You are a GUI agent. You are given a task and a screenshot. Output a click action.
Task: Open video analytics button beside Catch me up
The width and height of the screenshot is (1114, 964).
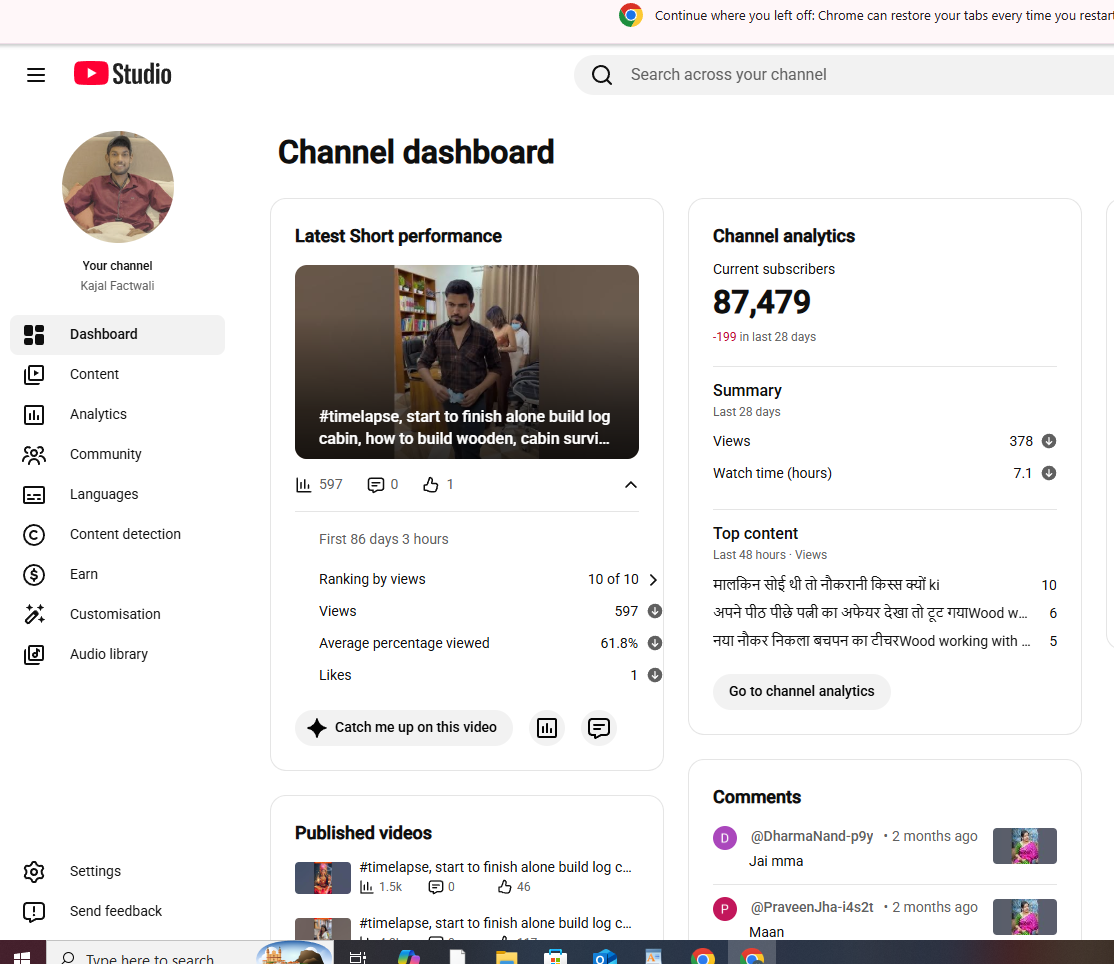547,727
